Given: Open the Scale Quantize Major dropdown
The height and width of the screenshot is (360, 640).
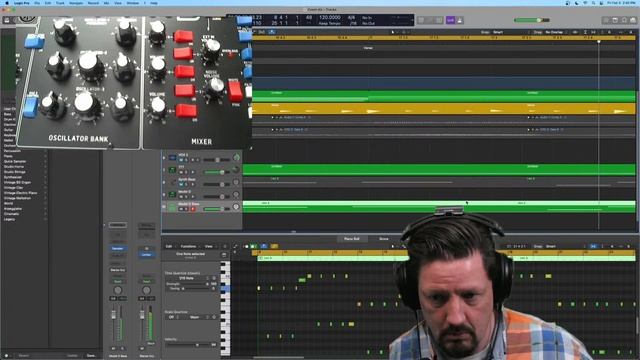Looking at the screenshot, I should (198, 317).
